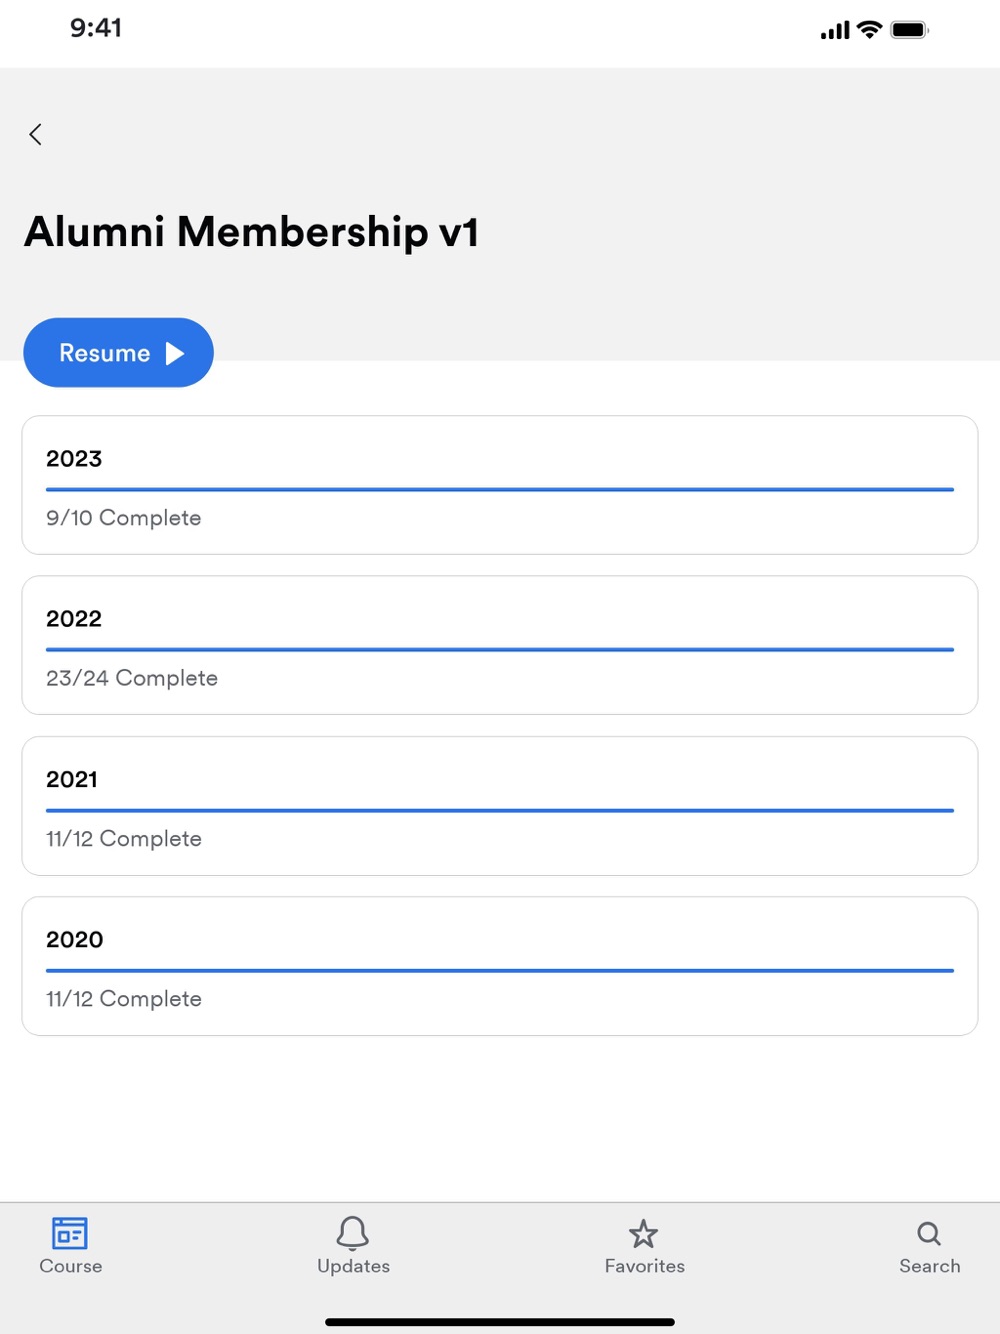Tap the back chevron arrow
Viewport: 1000px width, 1334px height.
click(x=36, y=135)
